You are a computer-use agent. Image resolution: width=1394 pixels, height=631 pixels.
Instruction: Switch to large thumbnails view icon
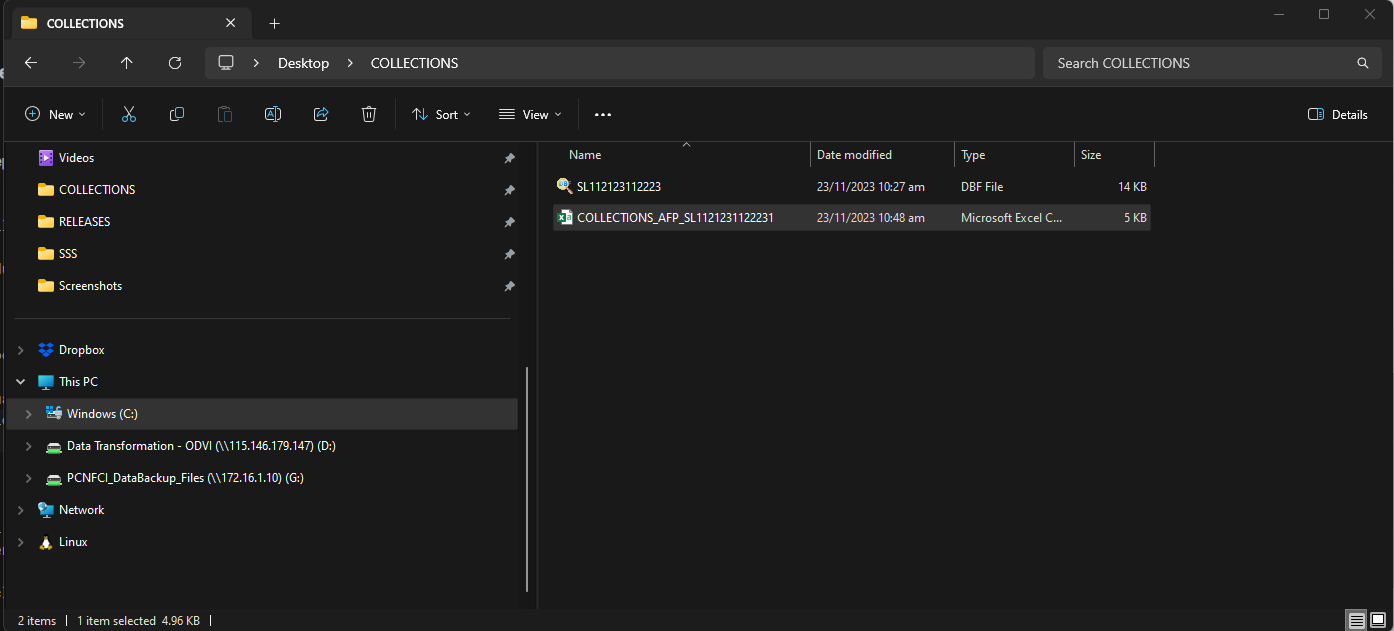pyautogui.click(x=1377, y=621)
